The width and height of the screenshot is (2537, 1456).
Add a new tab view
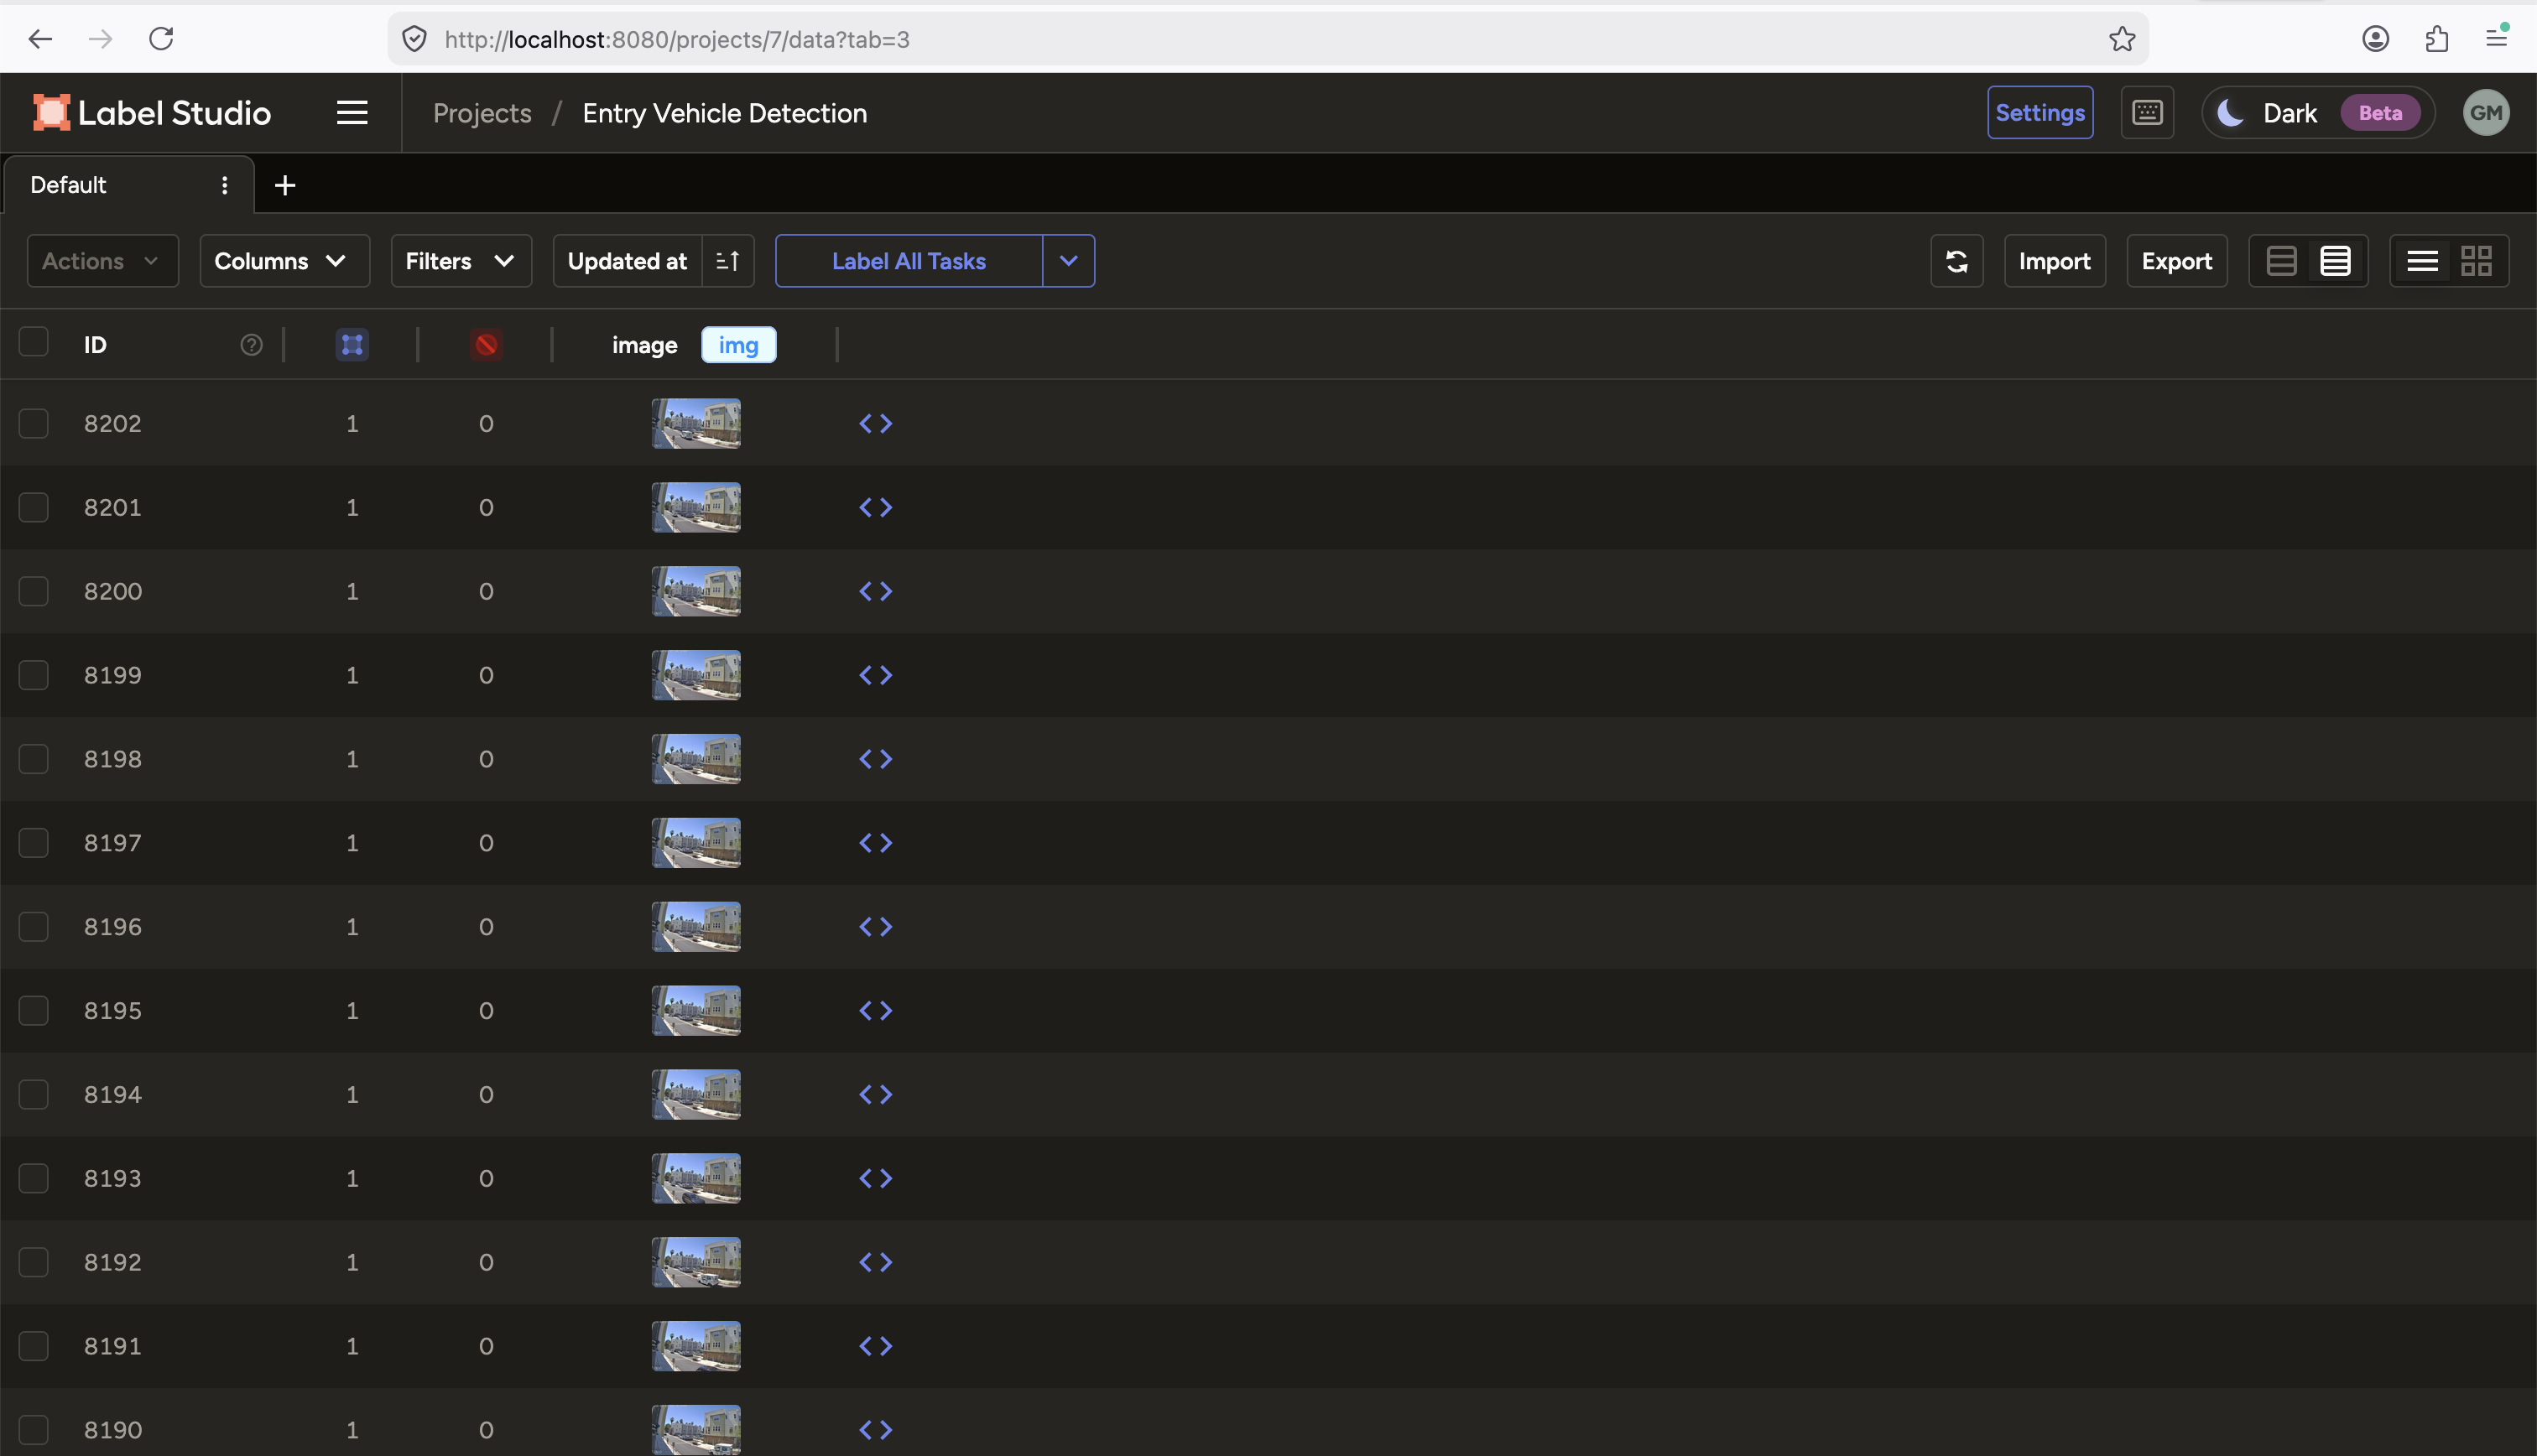[285, 185]
